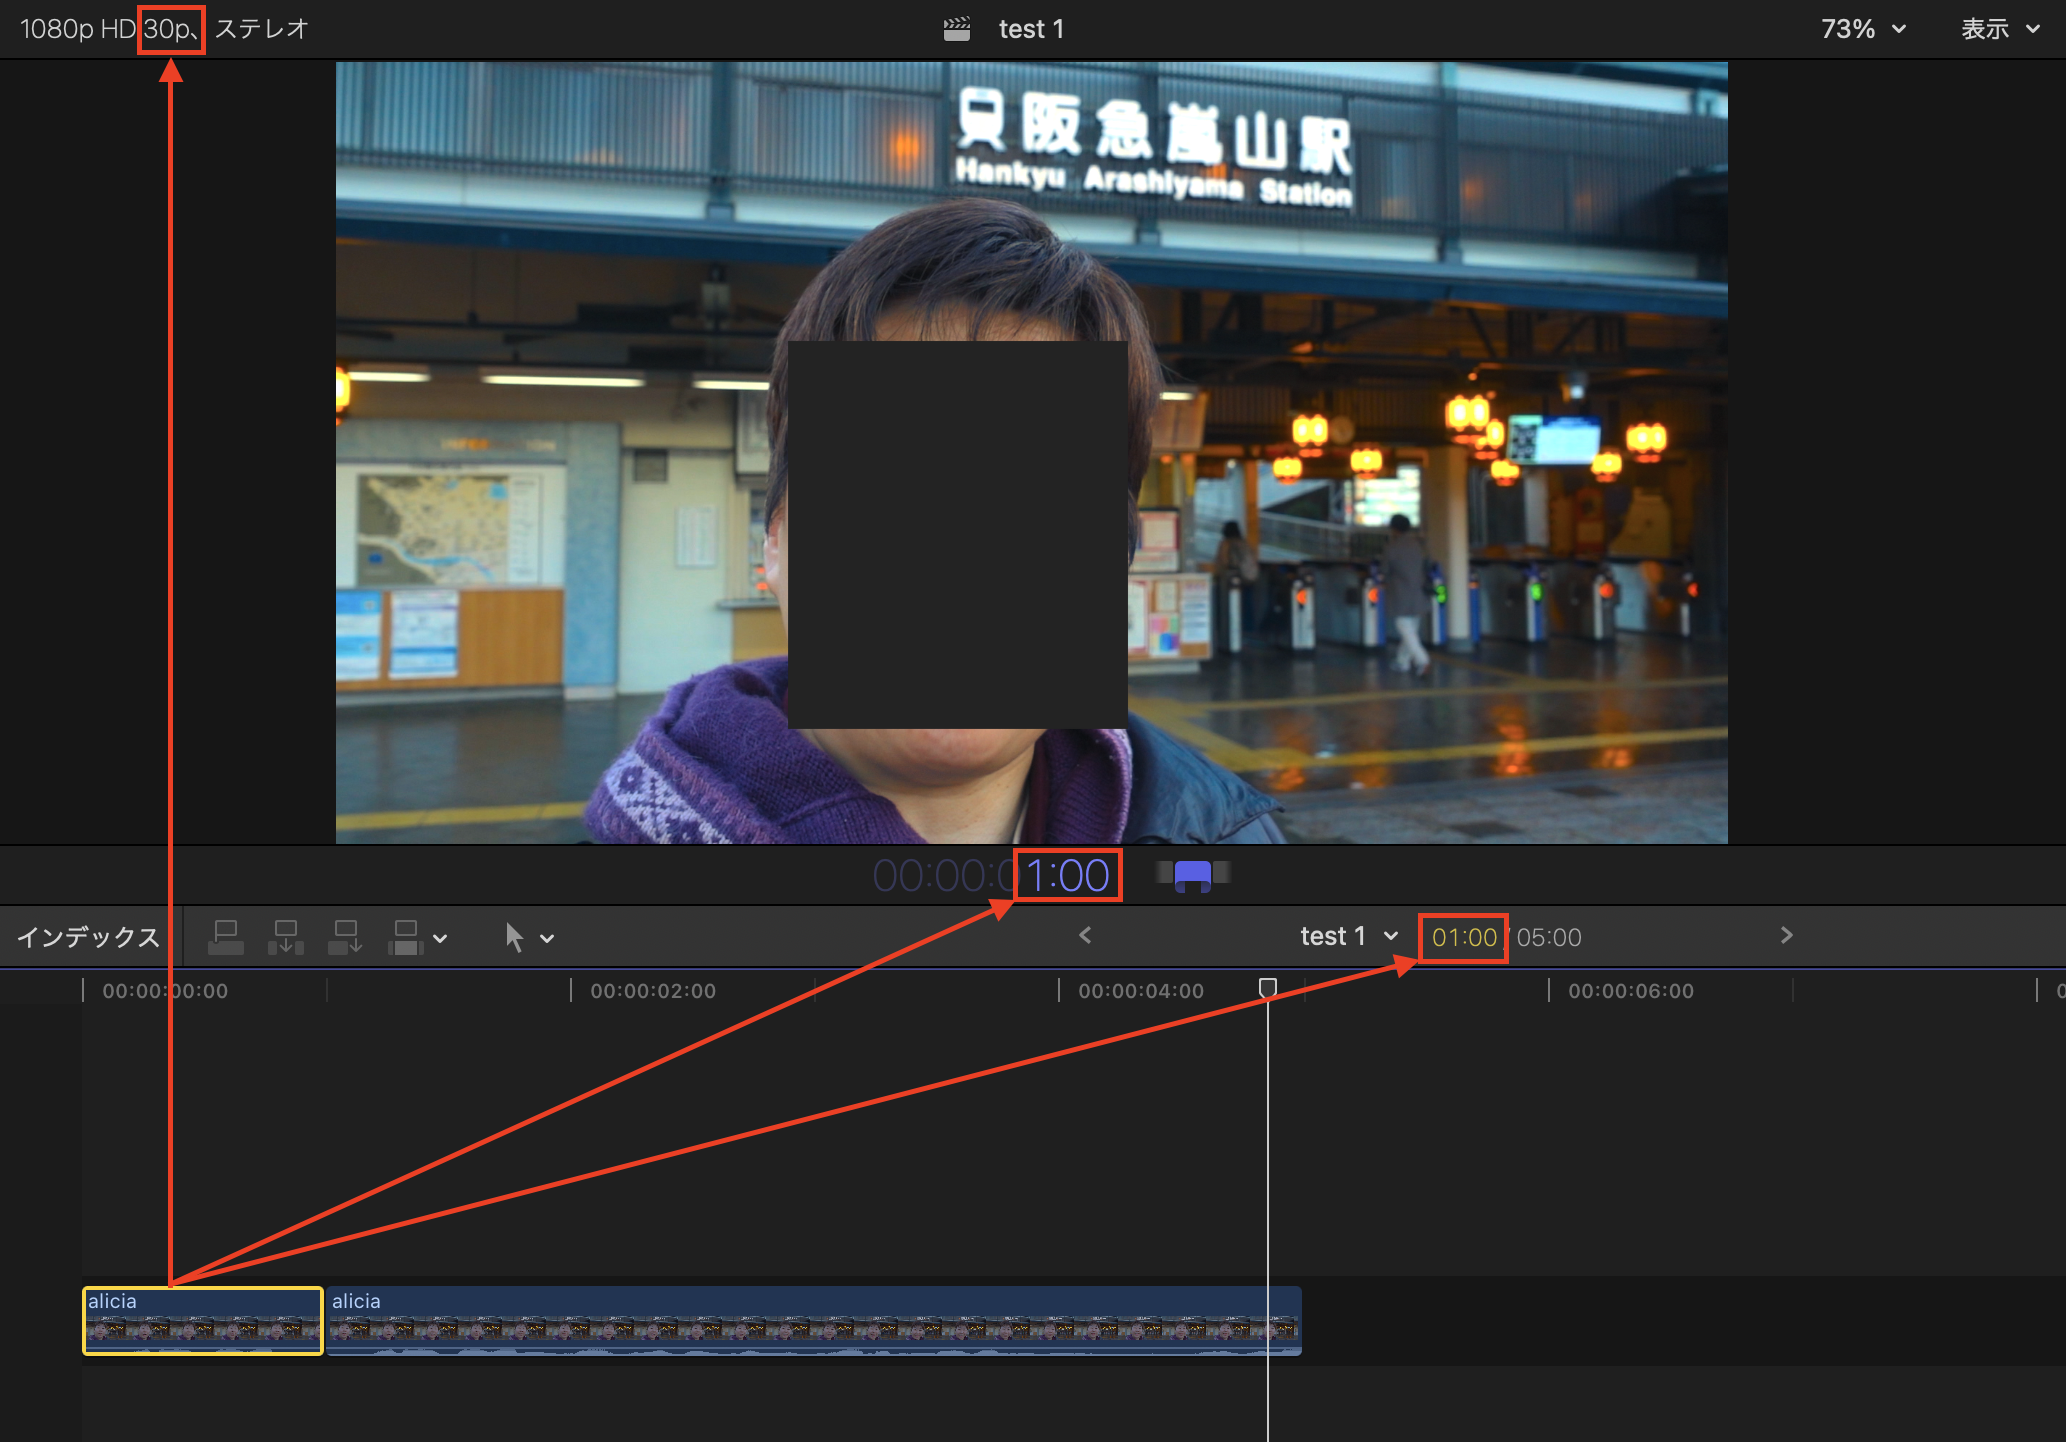Screen dimensions: 2066x1442
Task: Click the clapperboard project icon beside test 1
Action: point(956,29)
